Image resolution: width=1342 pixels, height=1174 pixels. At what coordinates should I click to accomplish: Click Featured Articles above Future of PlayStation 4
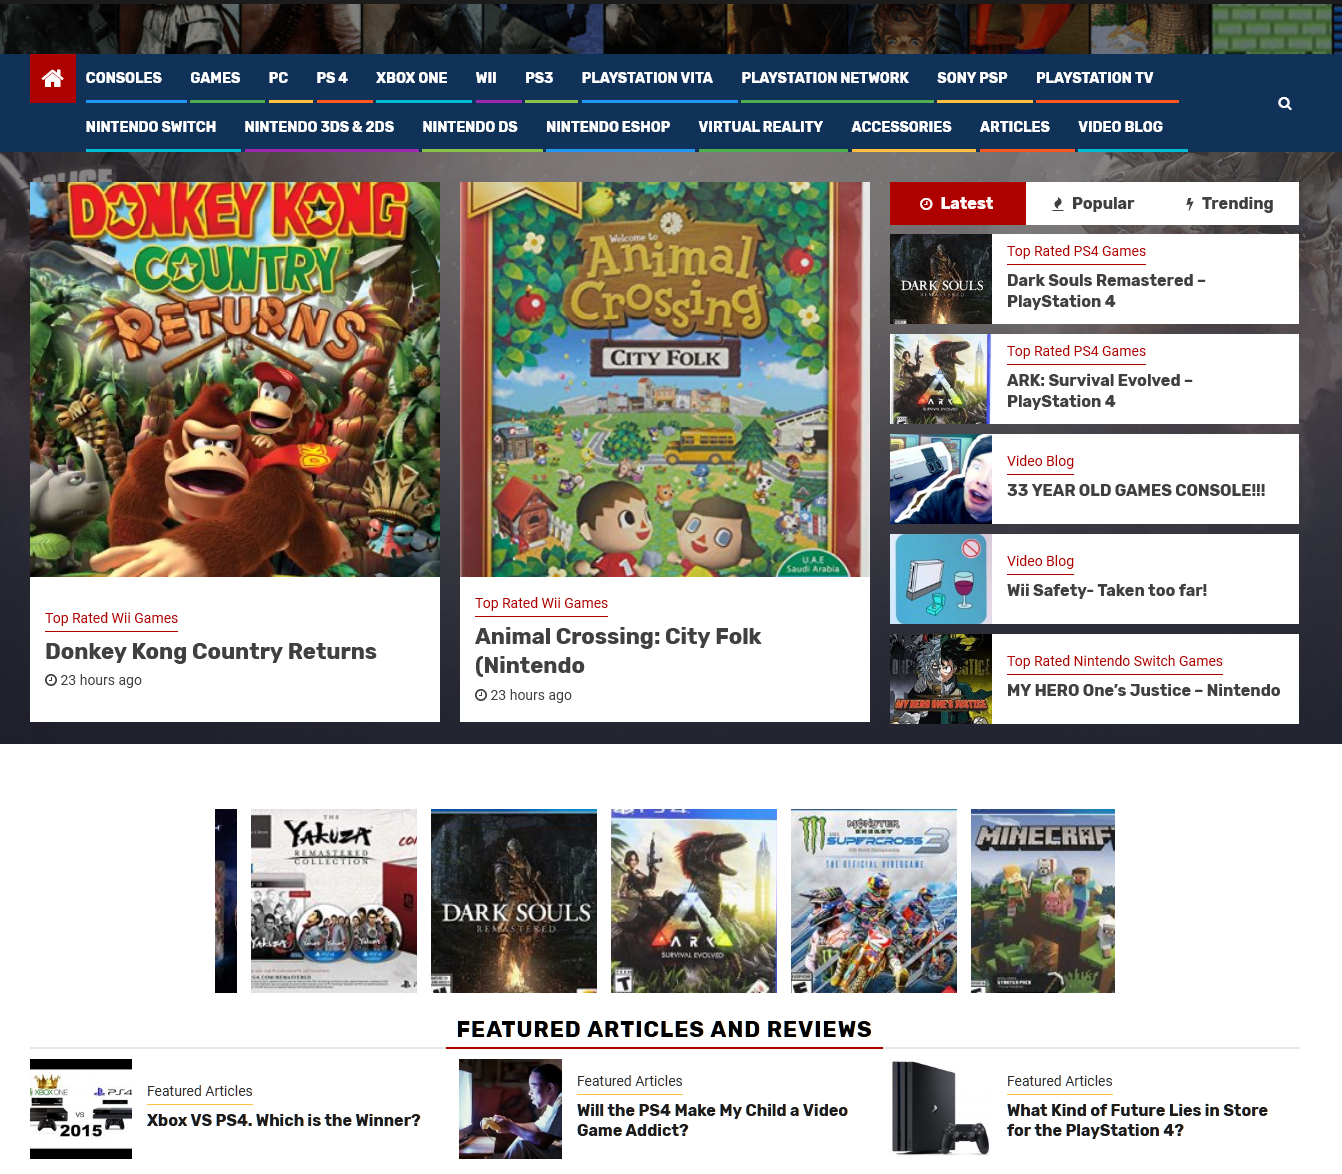[x=1059, y=1081]
